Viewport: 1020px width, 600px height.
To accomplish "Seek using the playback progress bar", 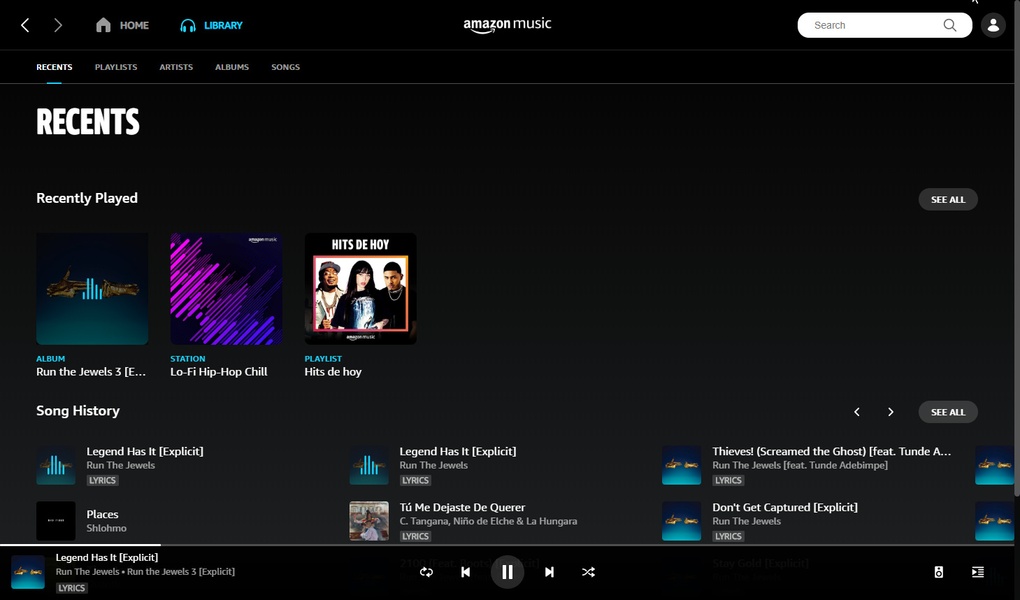I will [x=507, y=545].
